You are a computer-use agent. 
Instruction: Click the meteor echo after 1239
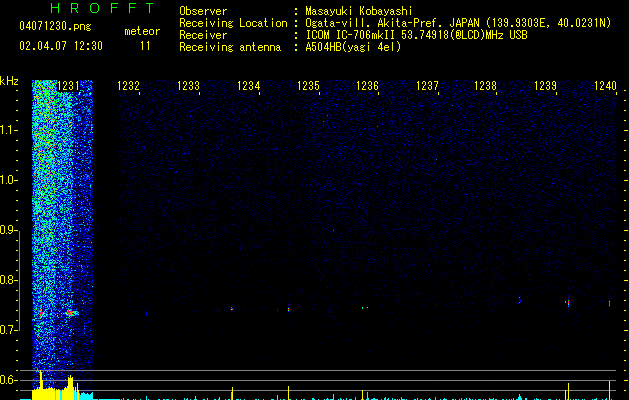568,303
